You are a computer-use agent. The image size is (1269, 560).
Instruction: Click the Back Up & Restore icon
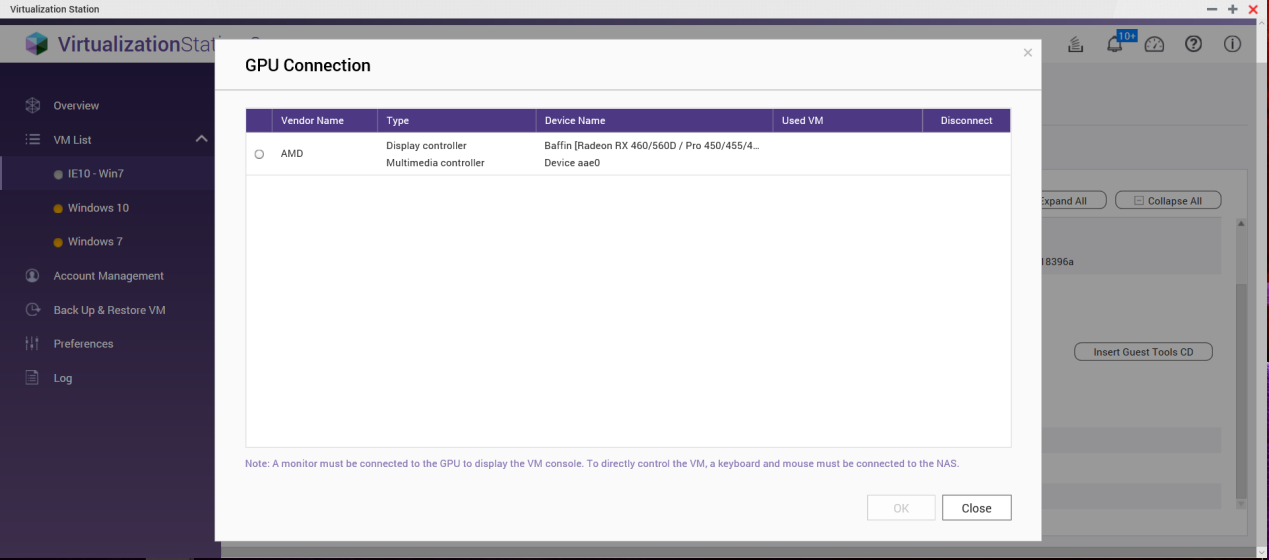(32, 310)
